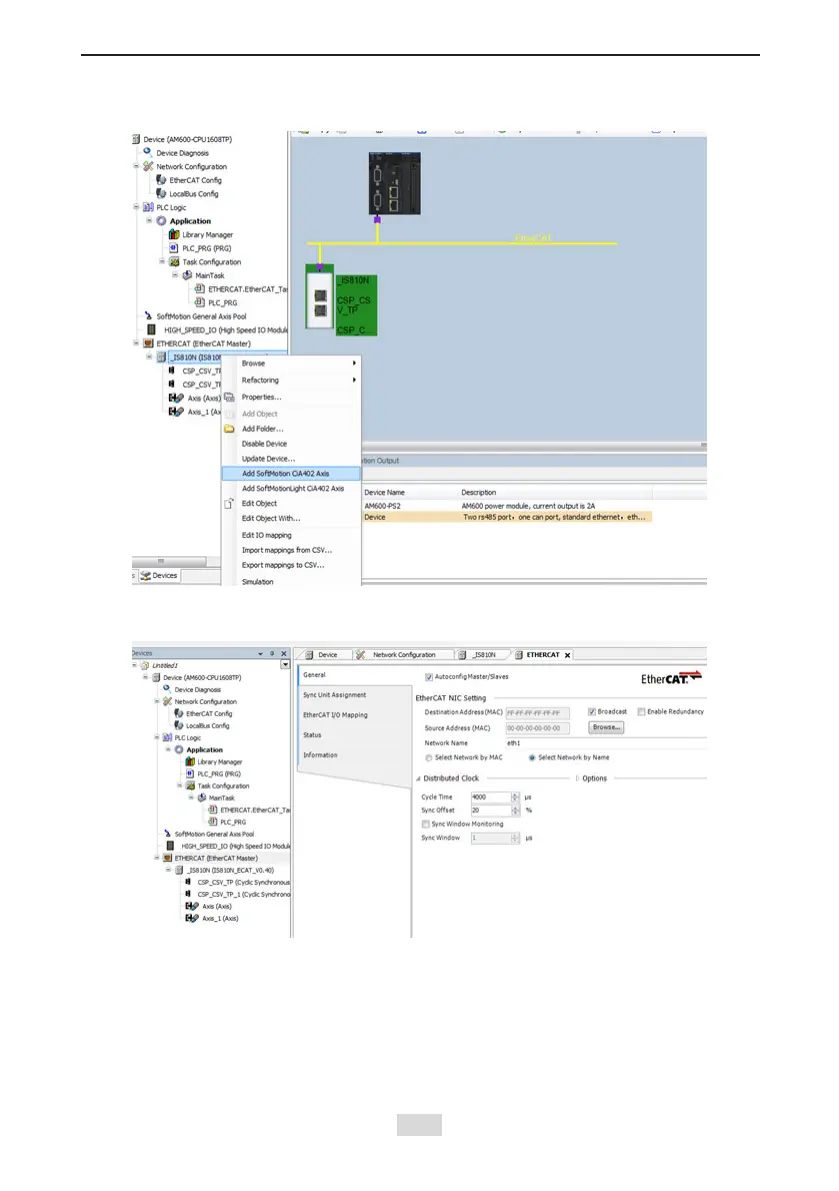Click Edit Object icon in context menu

tap(229, 504)
